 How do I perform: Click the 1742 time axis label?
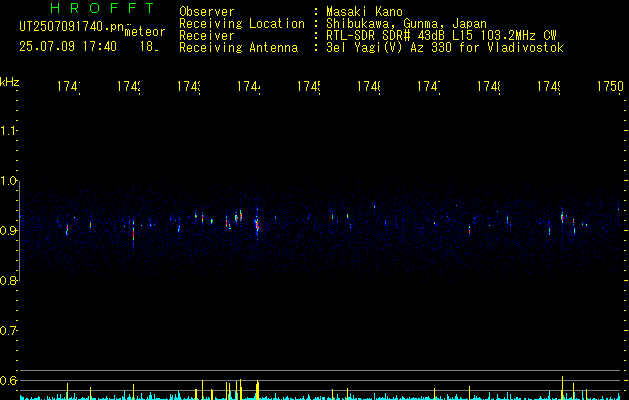tap(129, 87)
